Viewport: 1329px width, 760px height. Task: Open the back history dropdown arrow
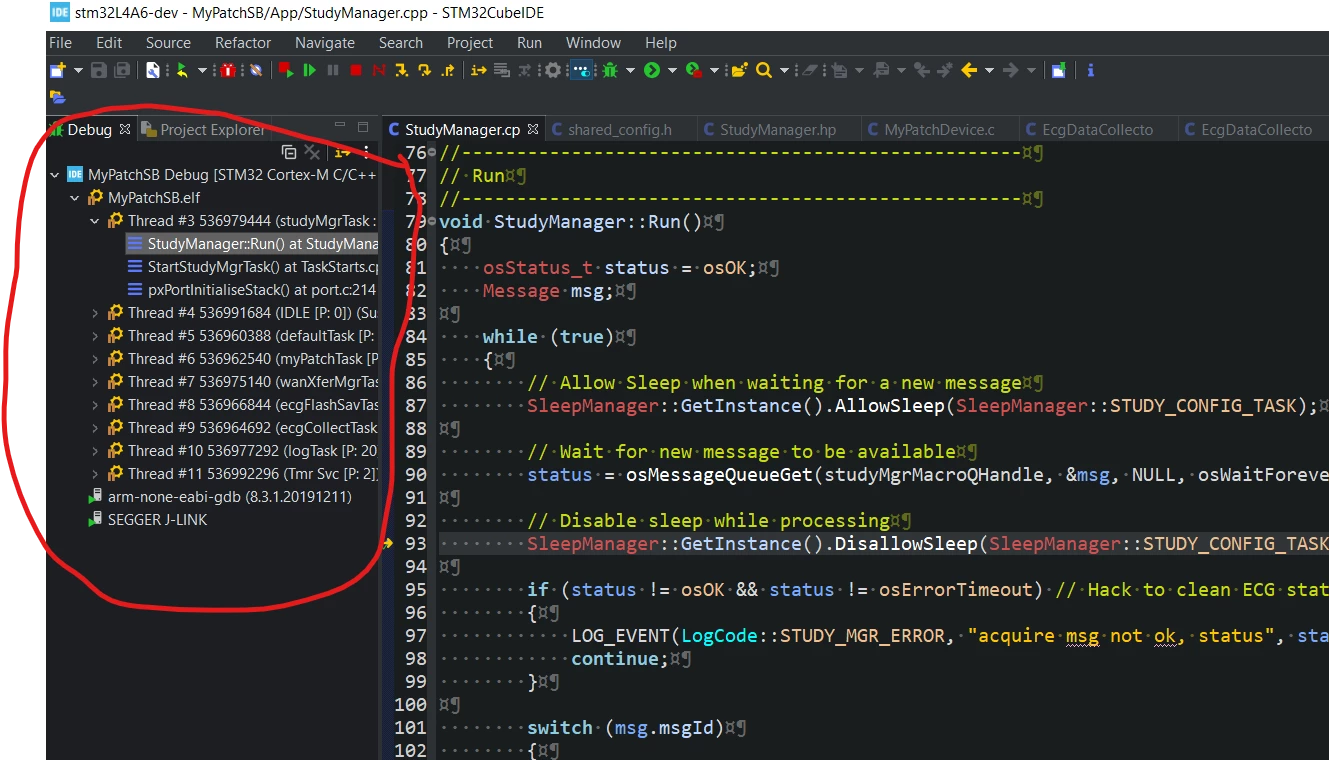point(989,70)
